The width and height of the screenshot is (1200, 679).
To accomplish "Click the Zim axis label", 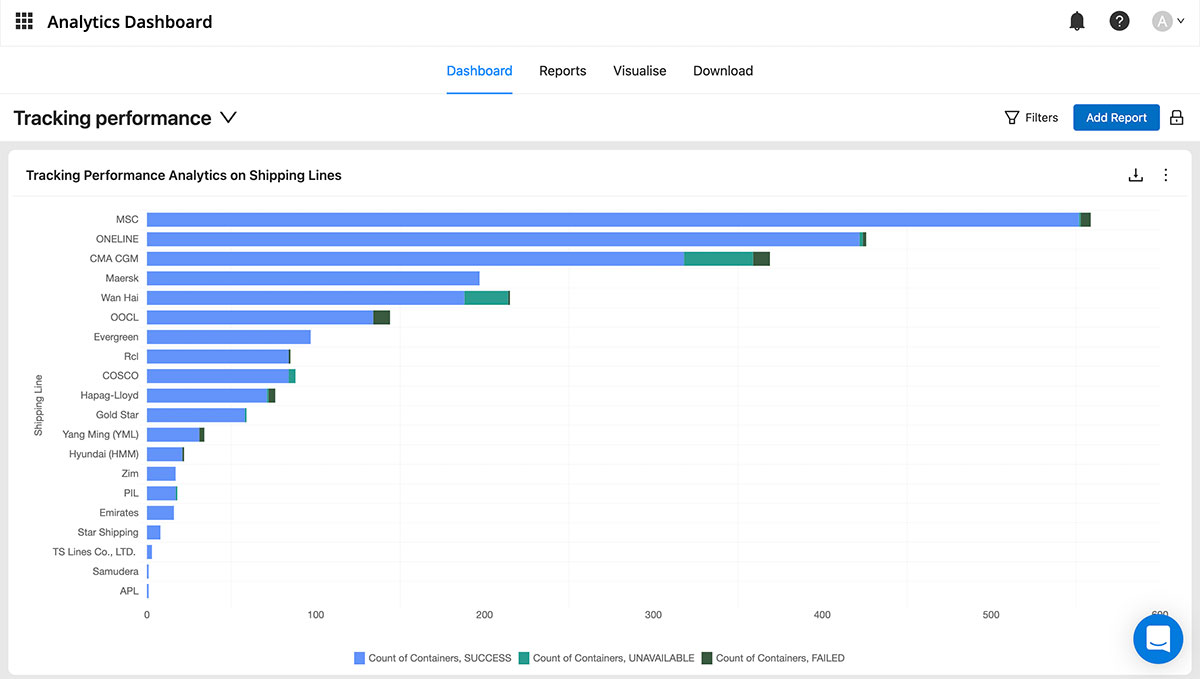I will [130, 474].
